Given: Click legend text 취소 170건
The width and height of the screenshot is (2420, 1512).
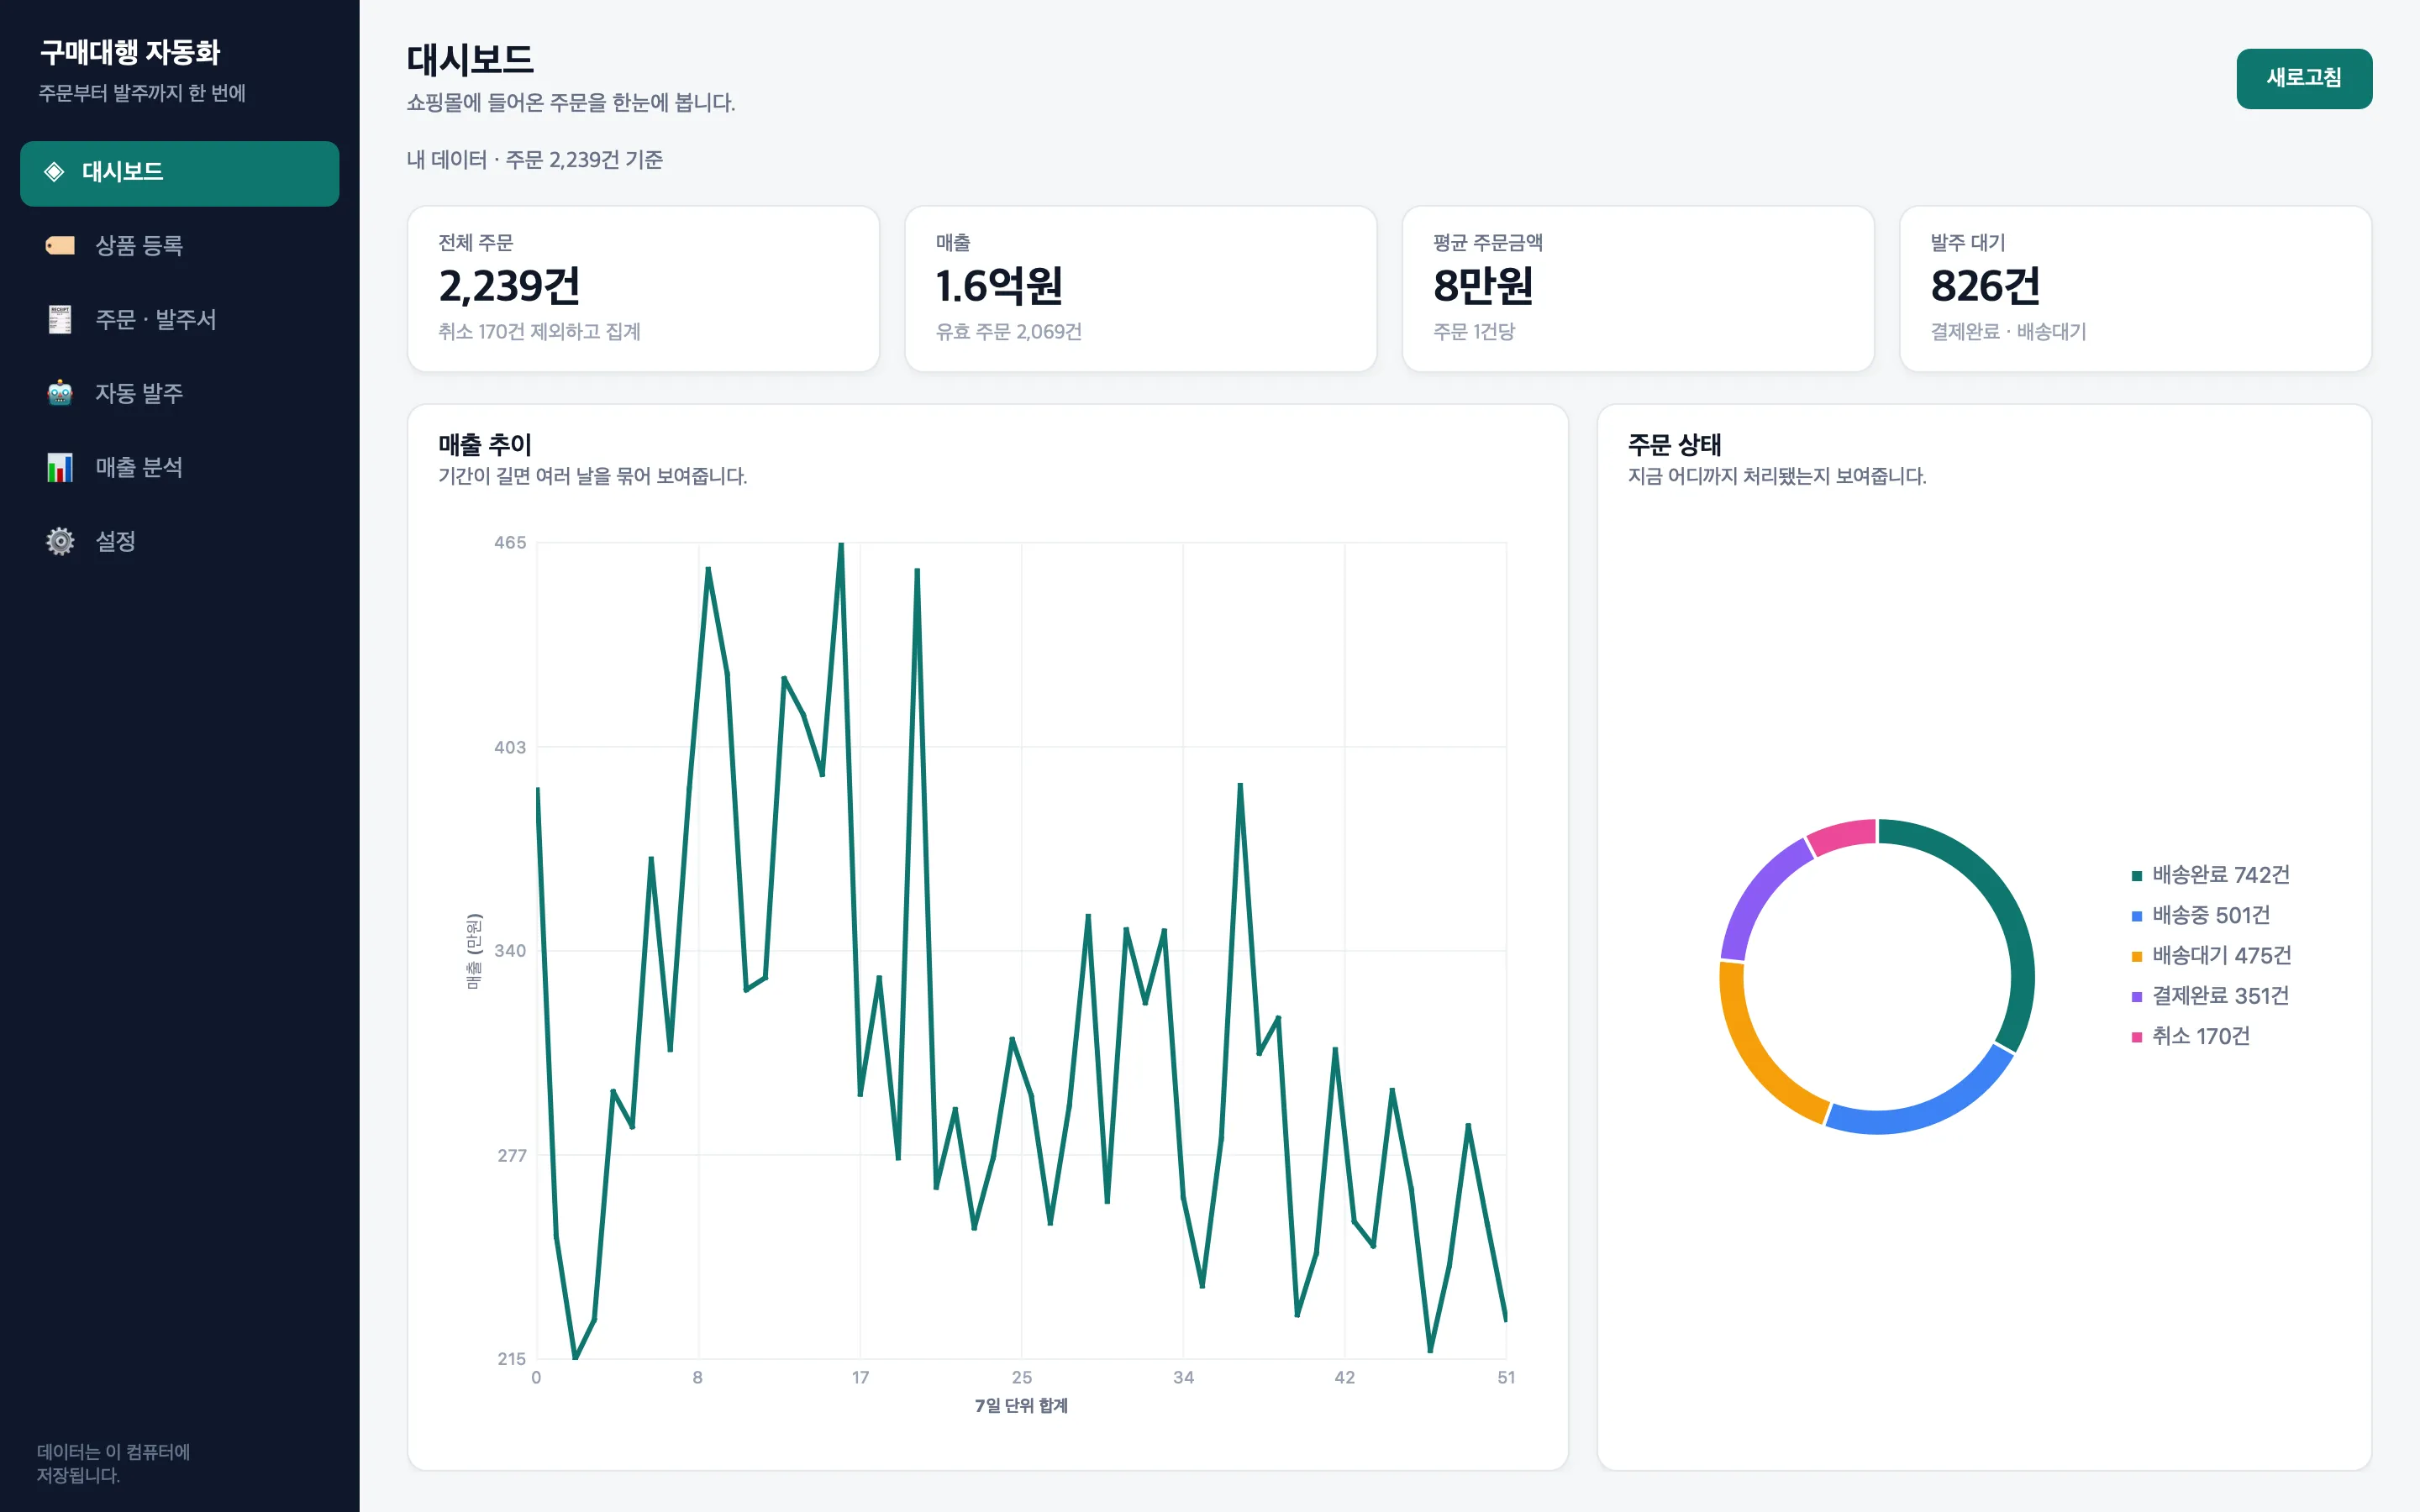Looking at the screenshot, I should pyautogui.click(x=2201, y=1036).
